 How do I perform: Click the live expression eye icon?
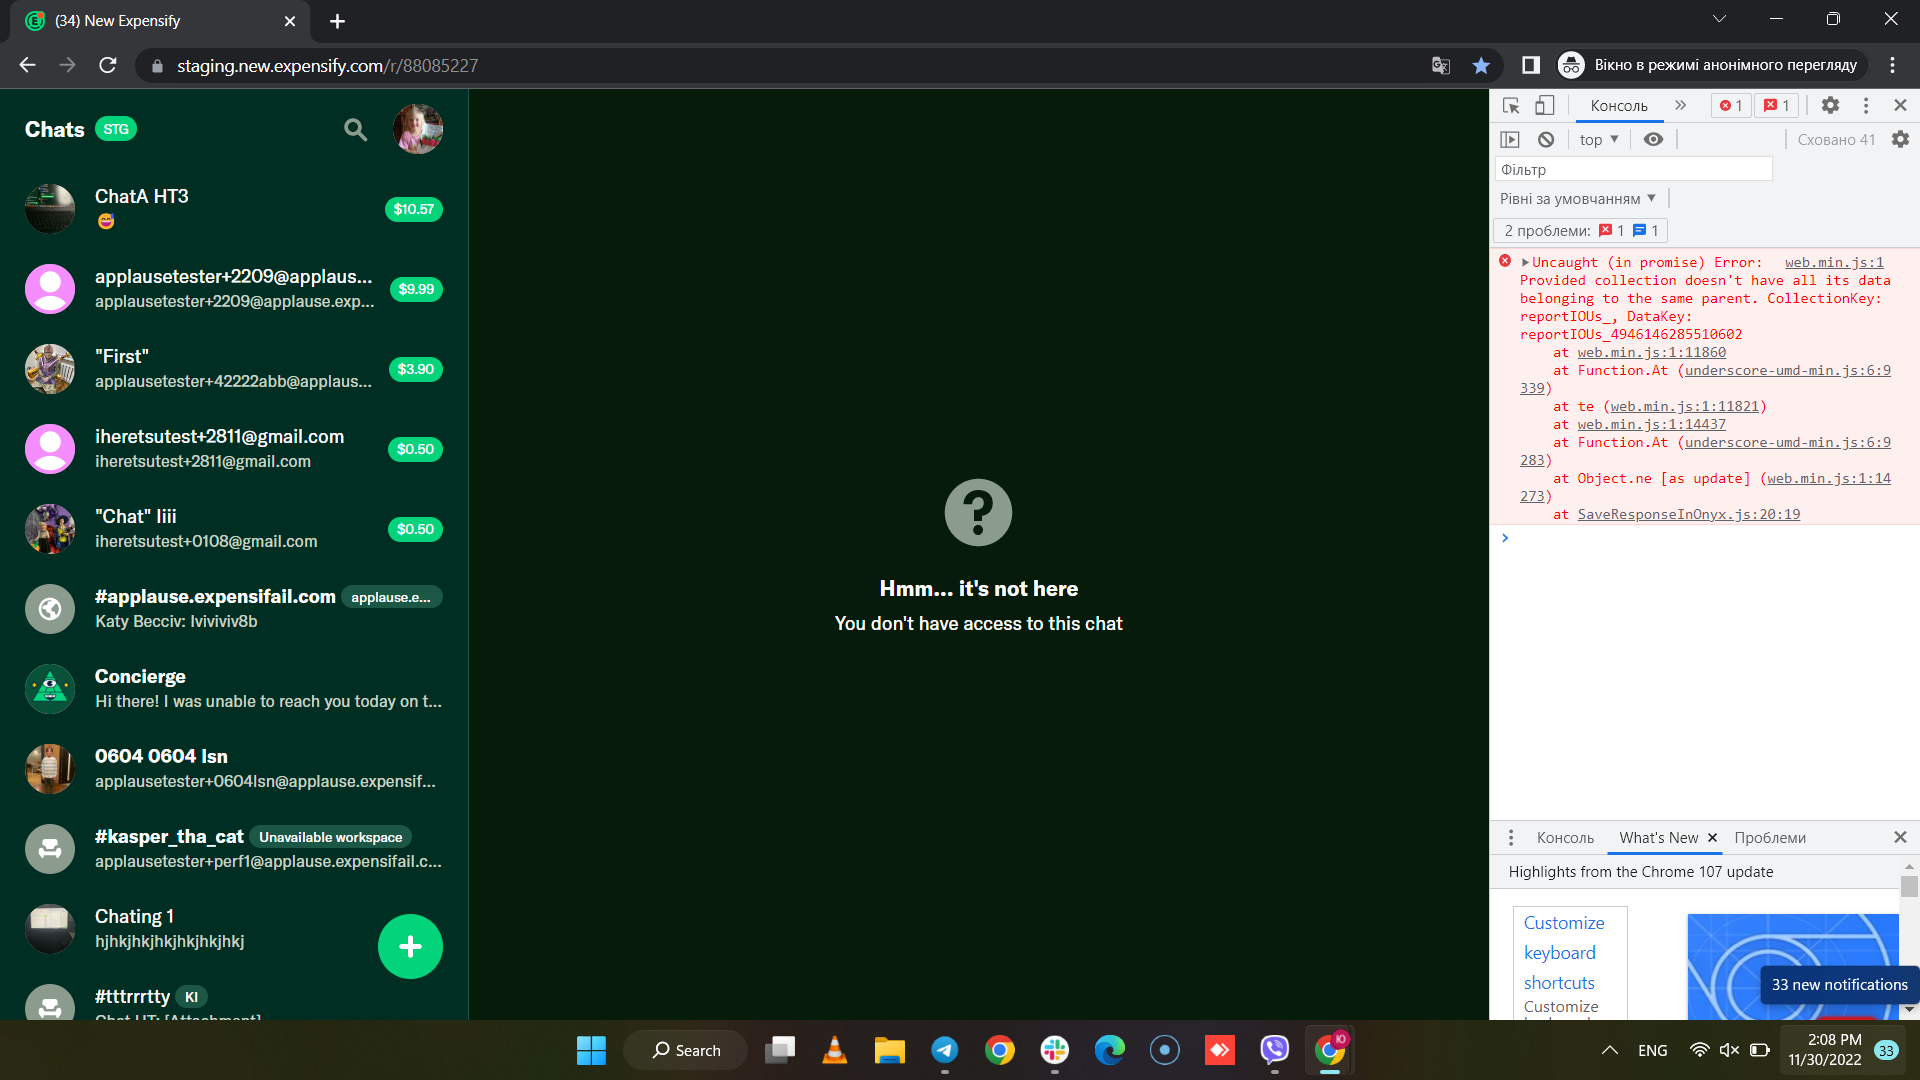[x=1653, y=140]
